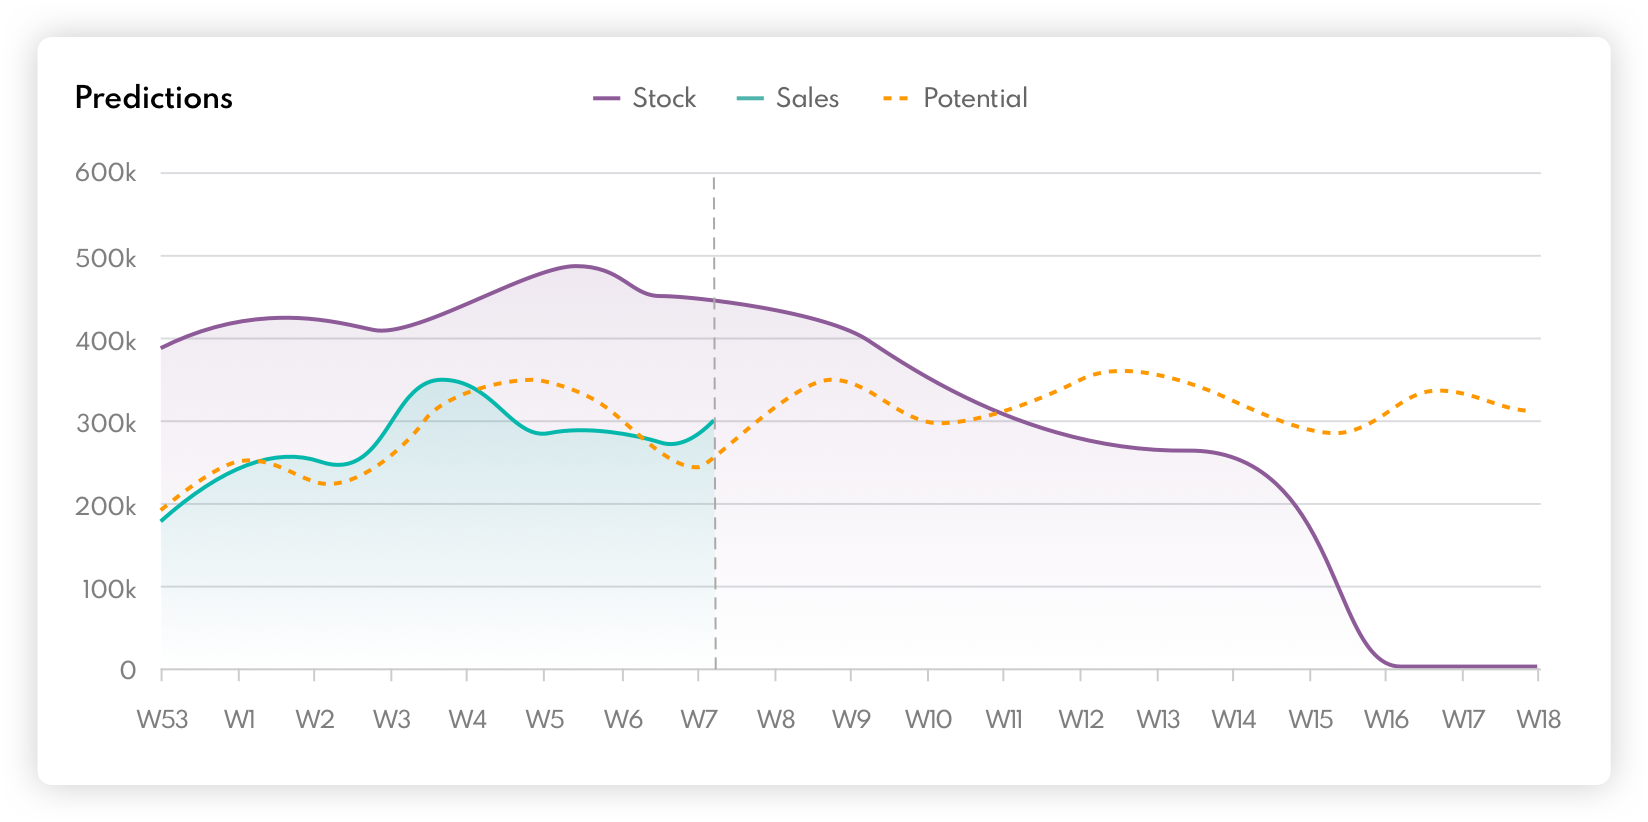This screenshot has height=822, width=1648.
Task: Click the Stock line peak near W5
Action: click(576, 266)
